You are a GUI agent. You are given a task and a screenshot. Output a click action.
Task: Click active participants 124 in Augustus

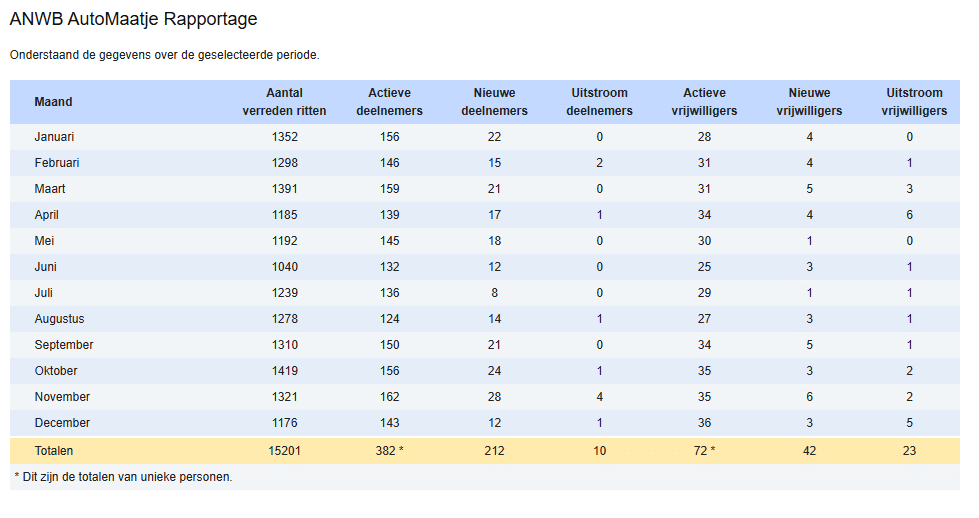[x=390, y=319]
